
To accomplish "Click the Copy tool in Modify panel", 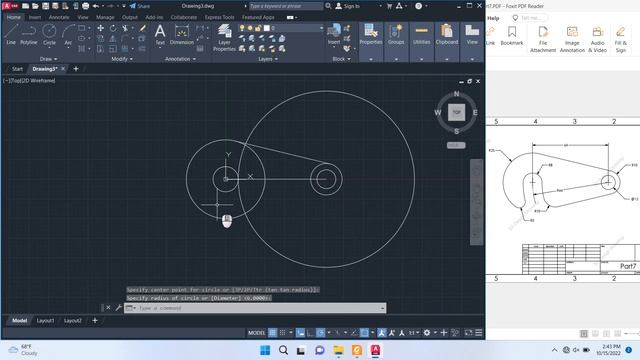I will 100,39.
